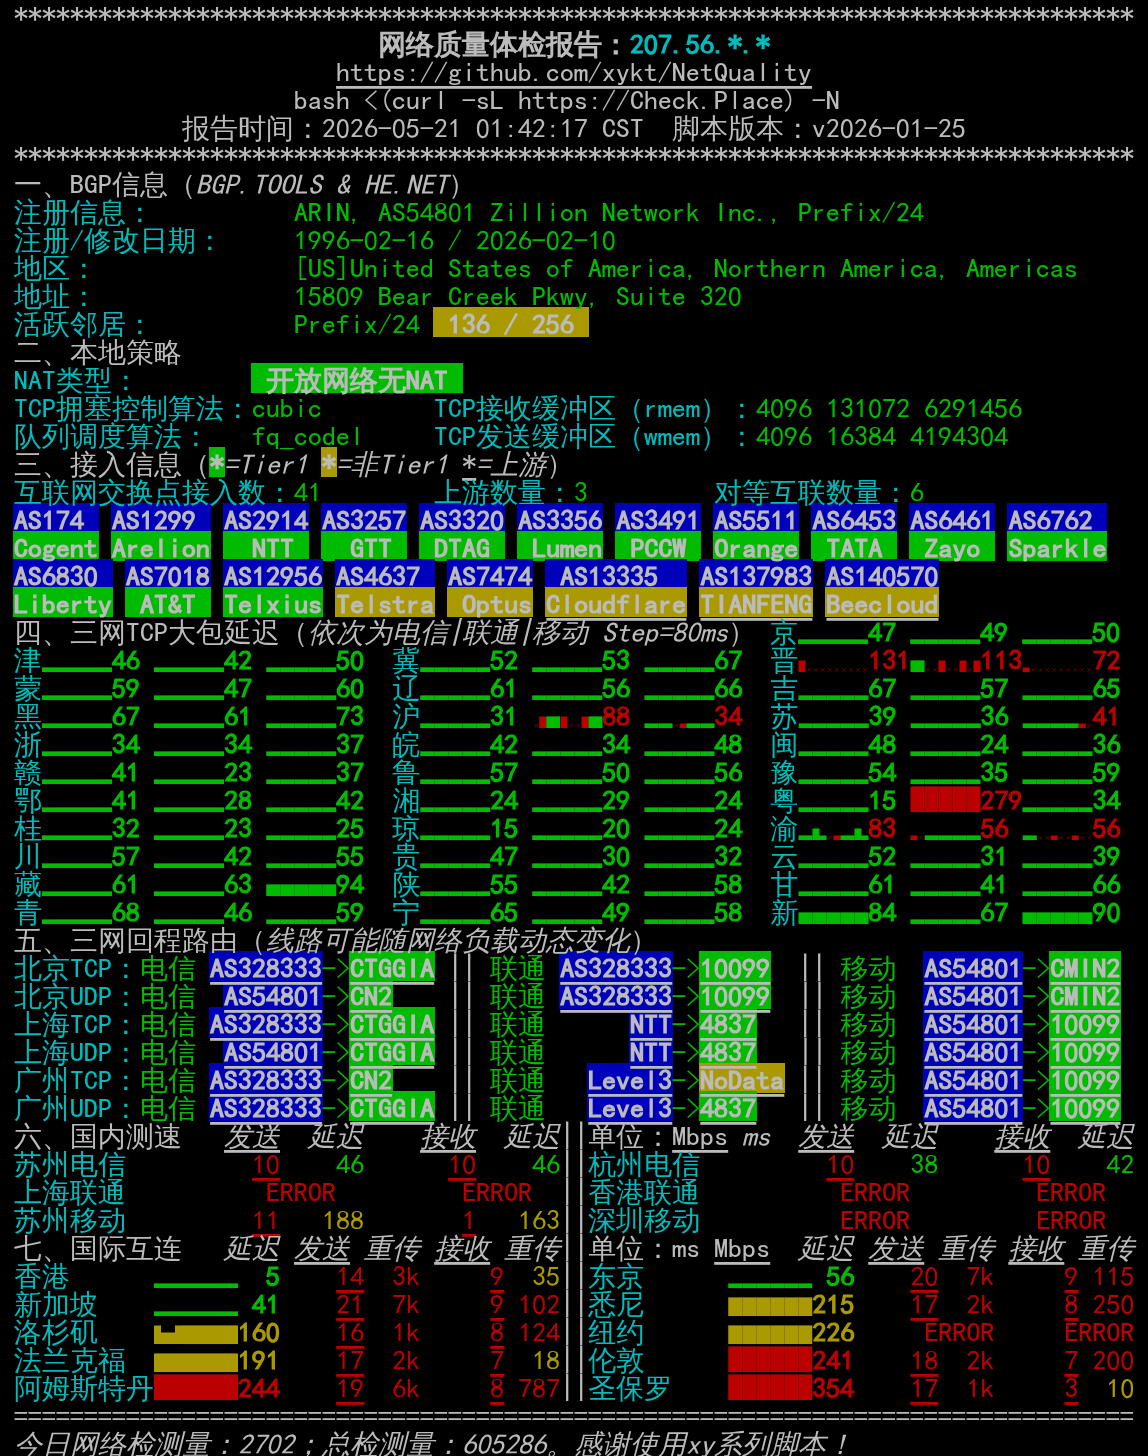Click the AS7474 Optus block
The width and height of the screenshot is (1148, 1456).
pos(490,590)
